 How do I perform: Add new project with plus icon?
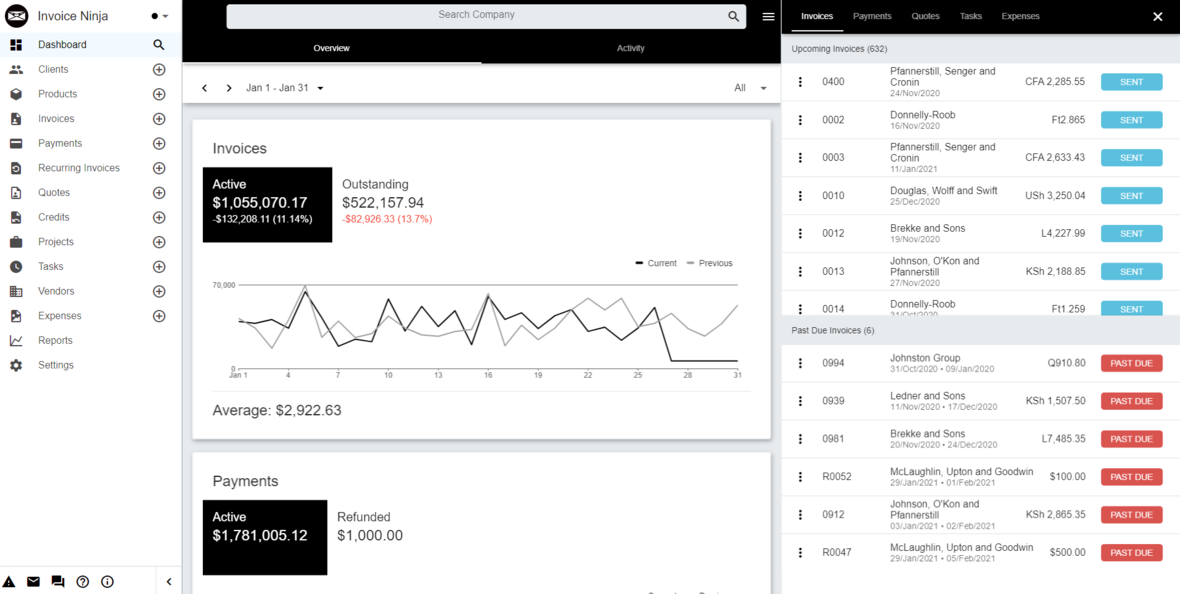click(x=159, y=242)
